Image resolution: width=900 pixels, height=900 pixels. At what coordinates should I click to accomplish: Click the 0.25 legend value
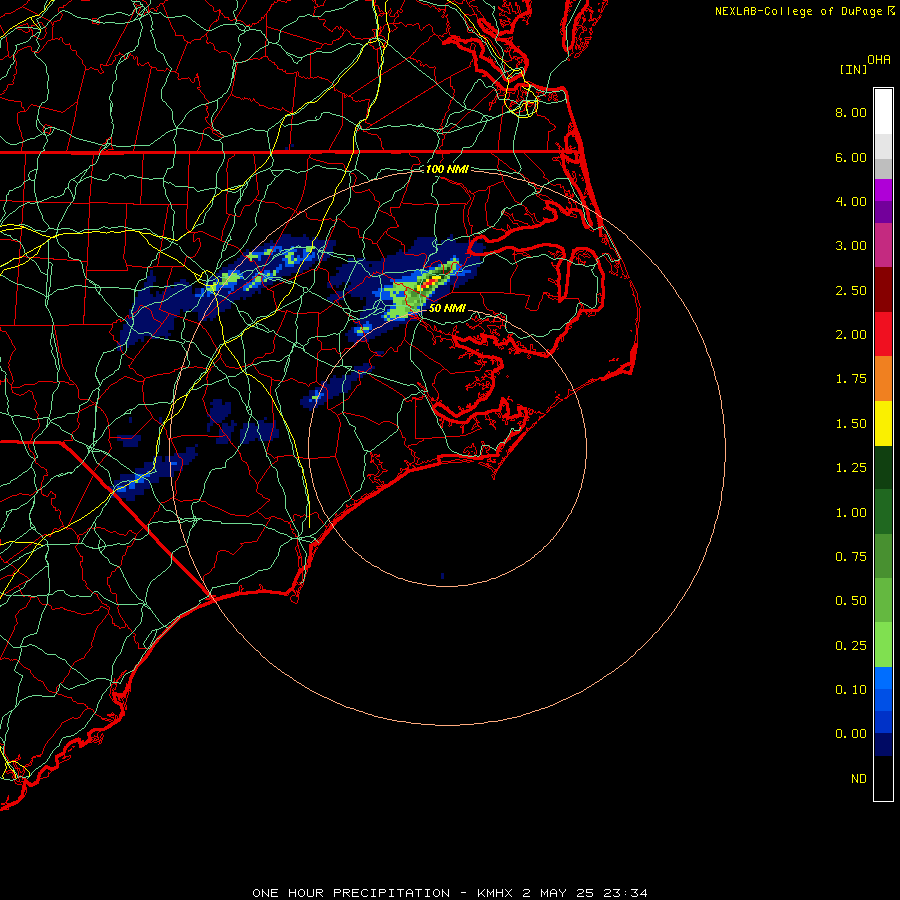coord(851,646)
